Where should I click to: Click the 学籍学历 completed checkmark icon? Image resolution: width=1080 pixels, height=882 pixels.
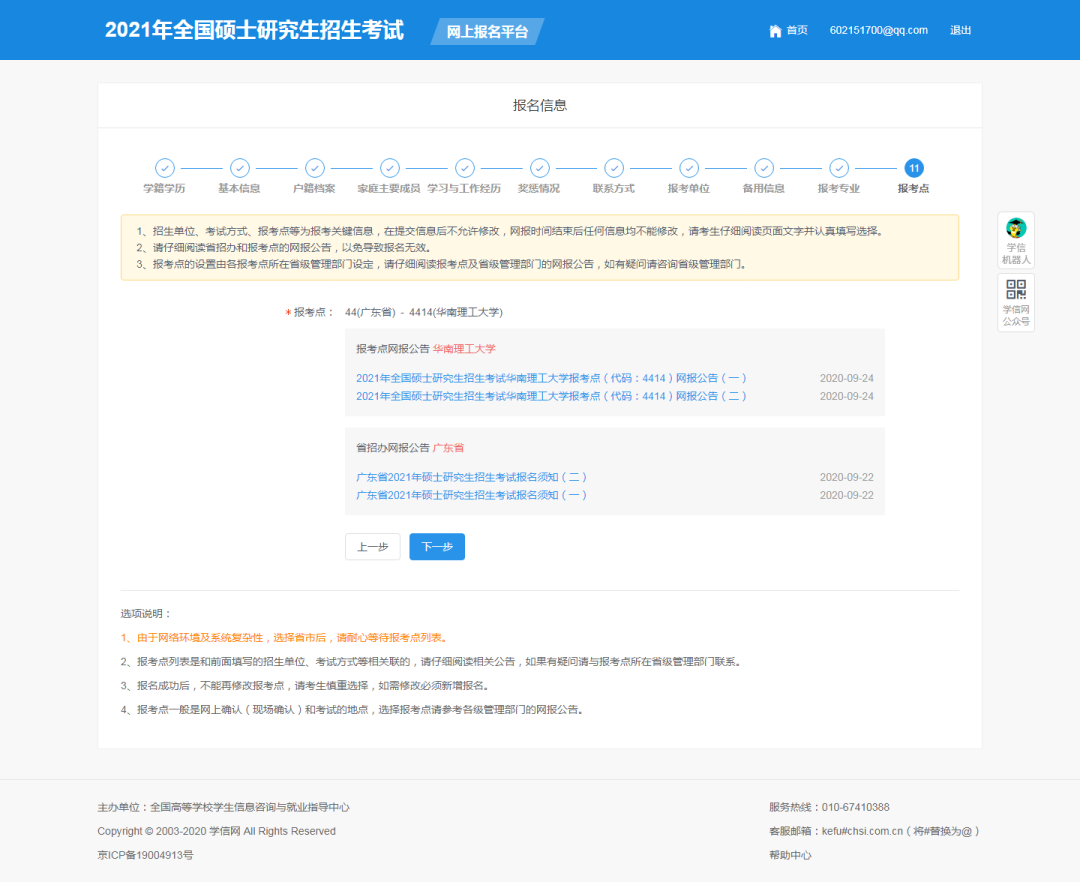[165, 169]
